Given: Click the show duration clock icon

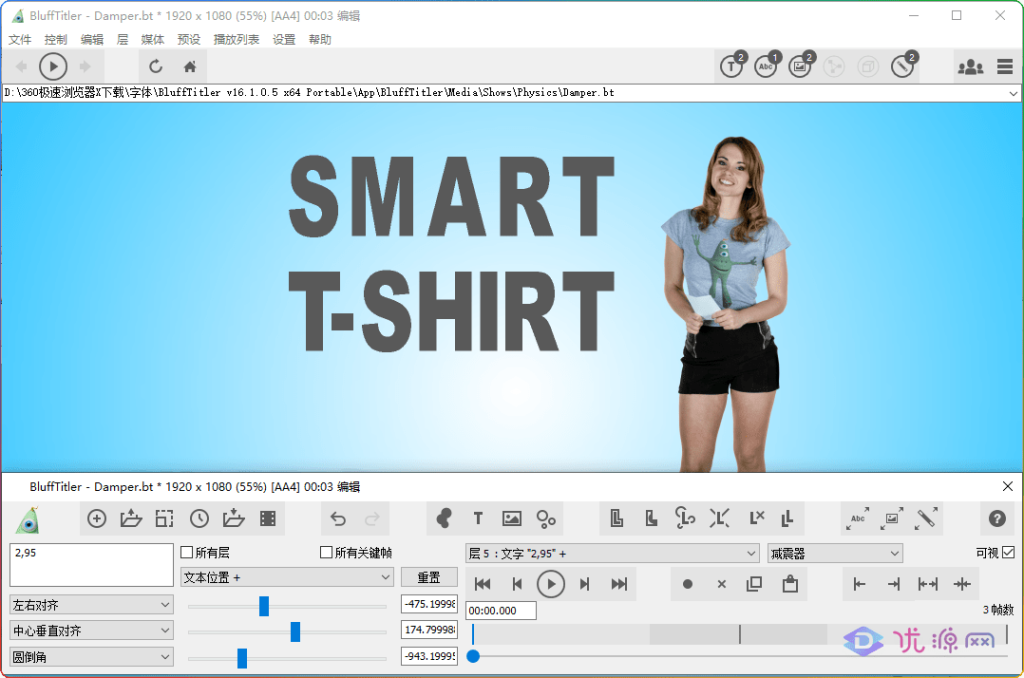Looking at the screenshot, I should pos(199,519).
